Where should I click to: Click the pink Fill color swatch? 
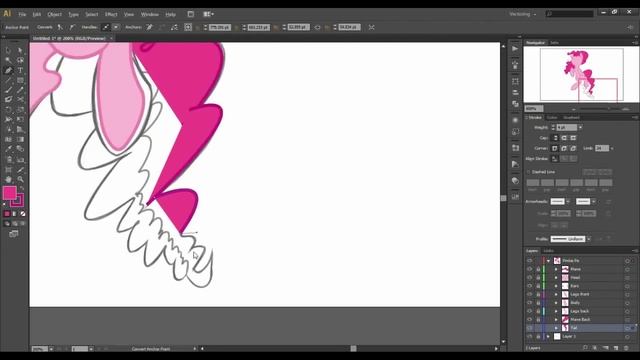[x=9, y=193]
